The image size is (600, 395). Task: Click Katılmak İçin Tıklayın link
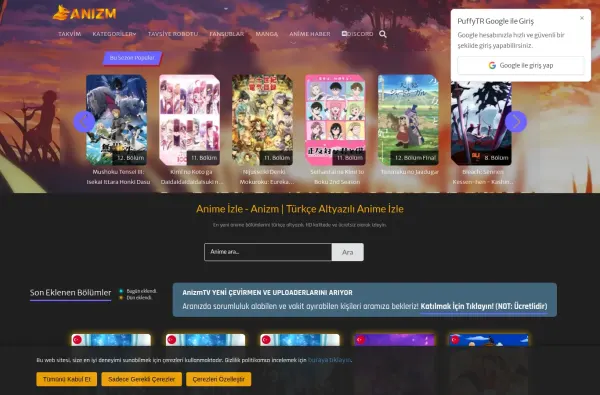tap(484, 306)
